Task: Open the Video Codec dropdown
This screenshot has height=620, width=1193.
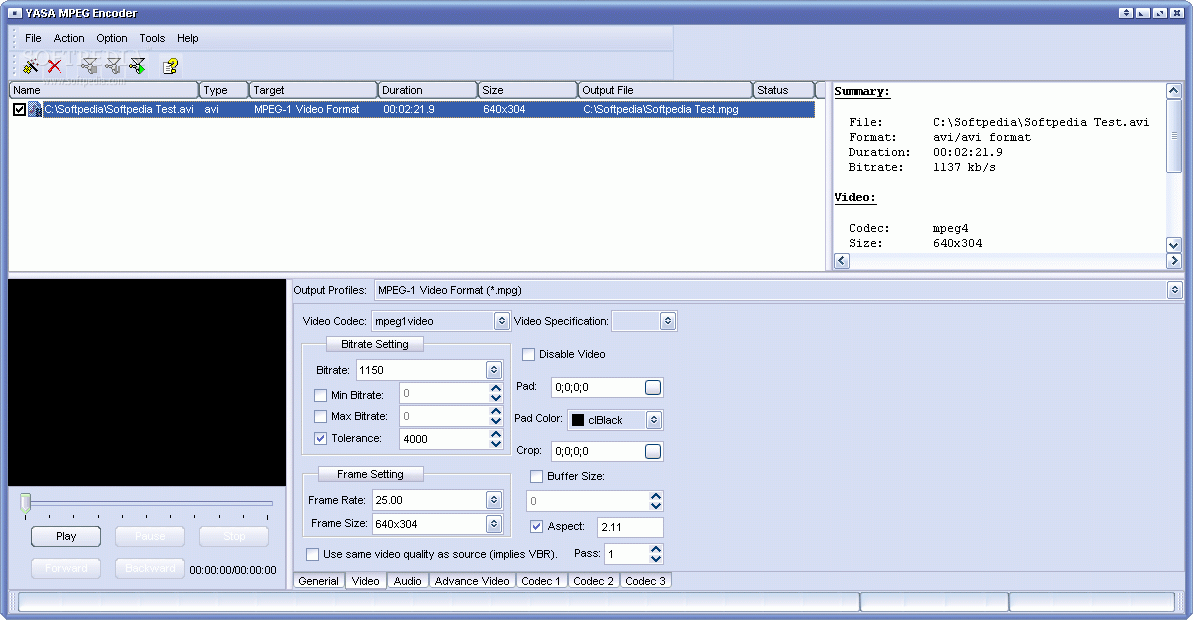Action: point(501,321)
